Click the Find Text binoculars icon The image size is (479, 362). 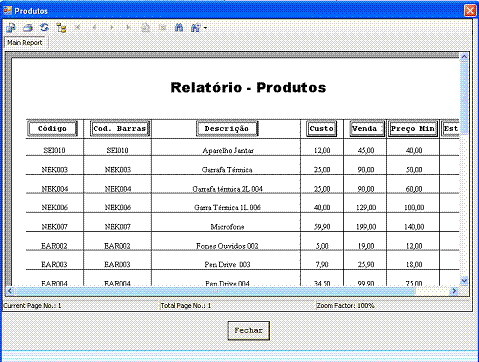pos(179,28)
